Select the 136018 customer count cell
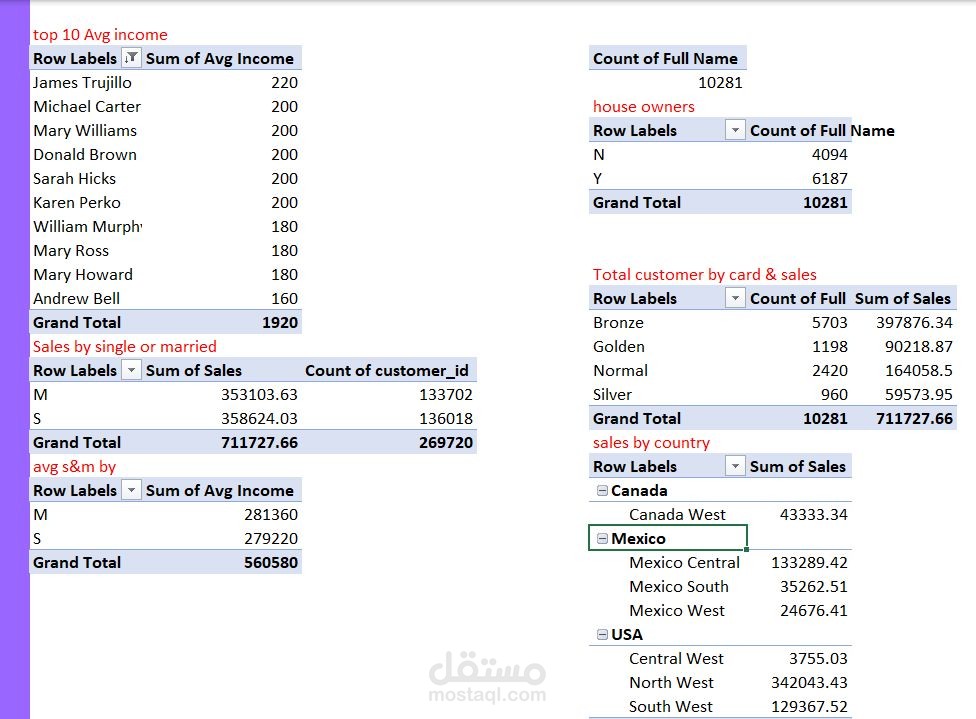Image resolution: width=976 pixels, height=719 pixels. pos(446,418)
